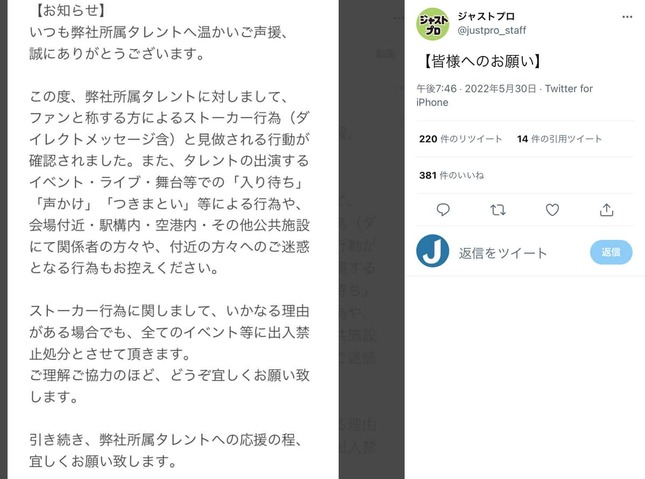Open the ジャストプロ account name
645x479 pixels.
pyautogui.click(x=486, y=16)
